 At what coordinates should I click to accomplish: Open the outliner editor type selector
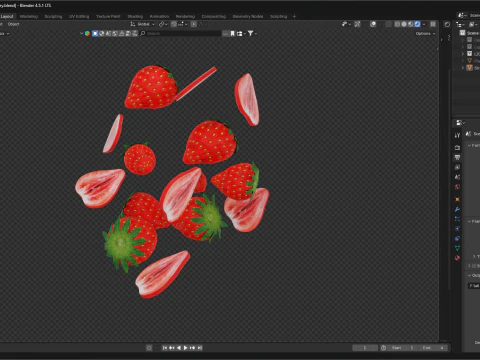click(x=460, y=24)
